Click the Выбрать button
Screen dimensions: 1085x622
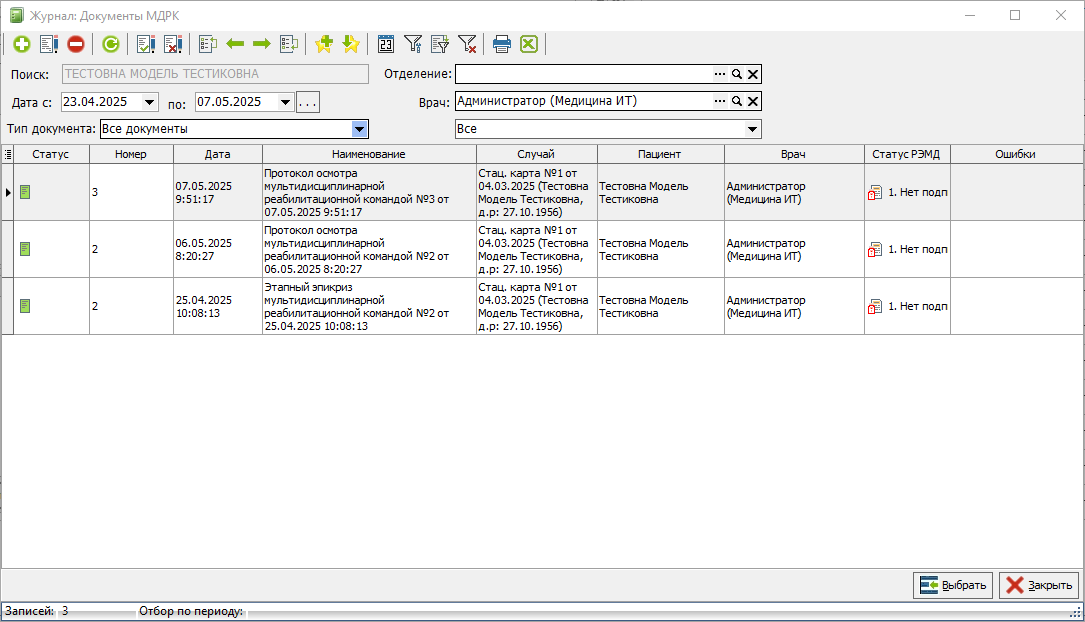tap(953, 585)
